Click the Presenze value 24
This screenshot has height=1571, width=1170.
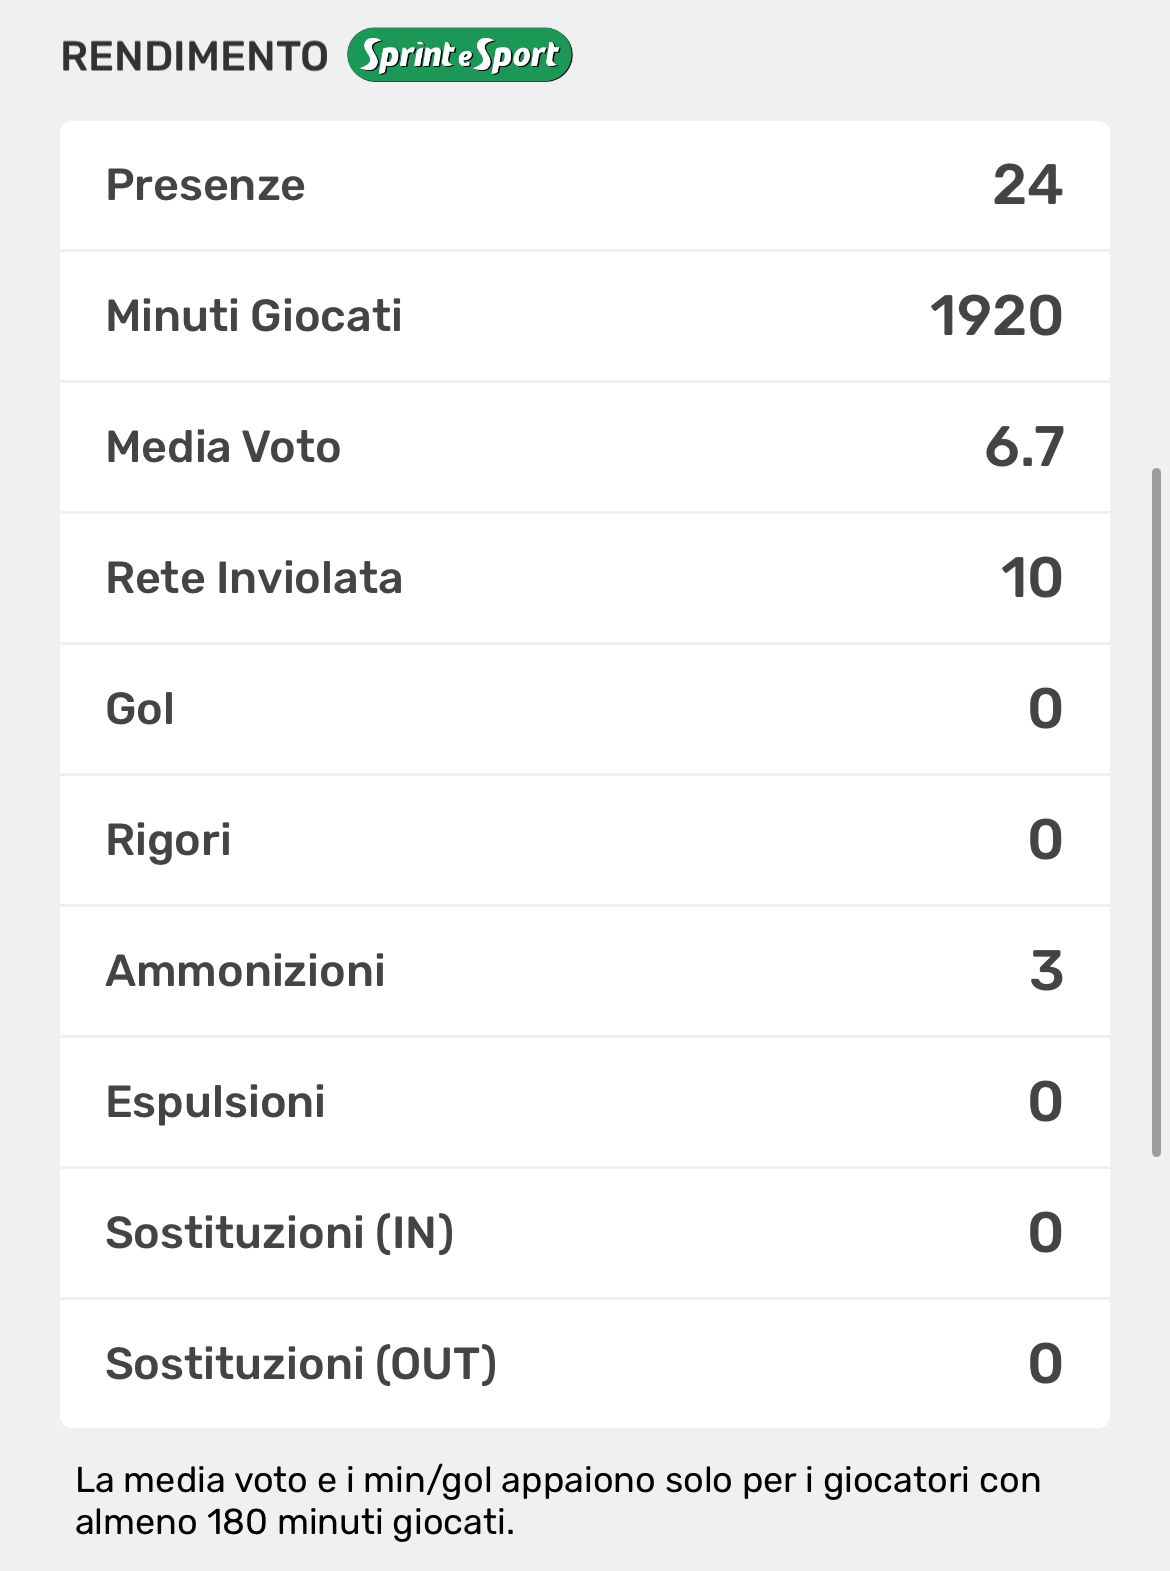coord(1027,185)
